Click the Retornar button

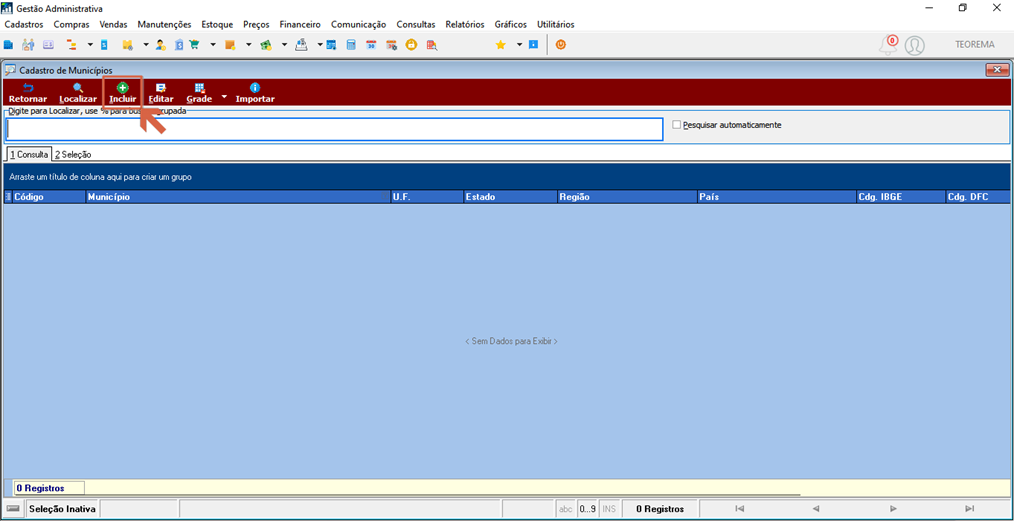pos(28,93)
